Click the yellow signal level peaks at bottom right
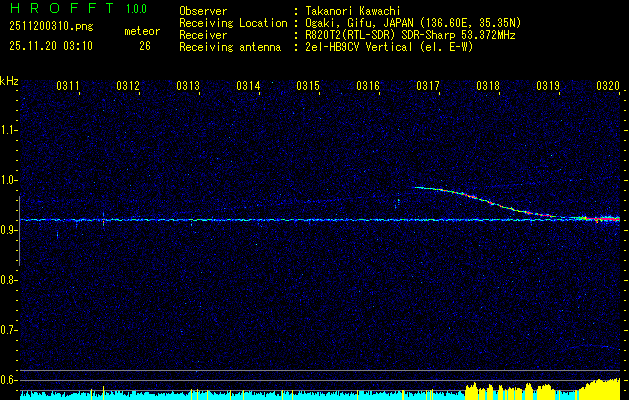629x400 pixels. click(603, 386)
